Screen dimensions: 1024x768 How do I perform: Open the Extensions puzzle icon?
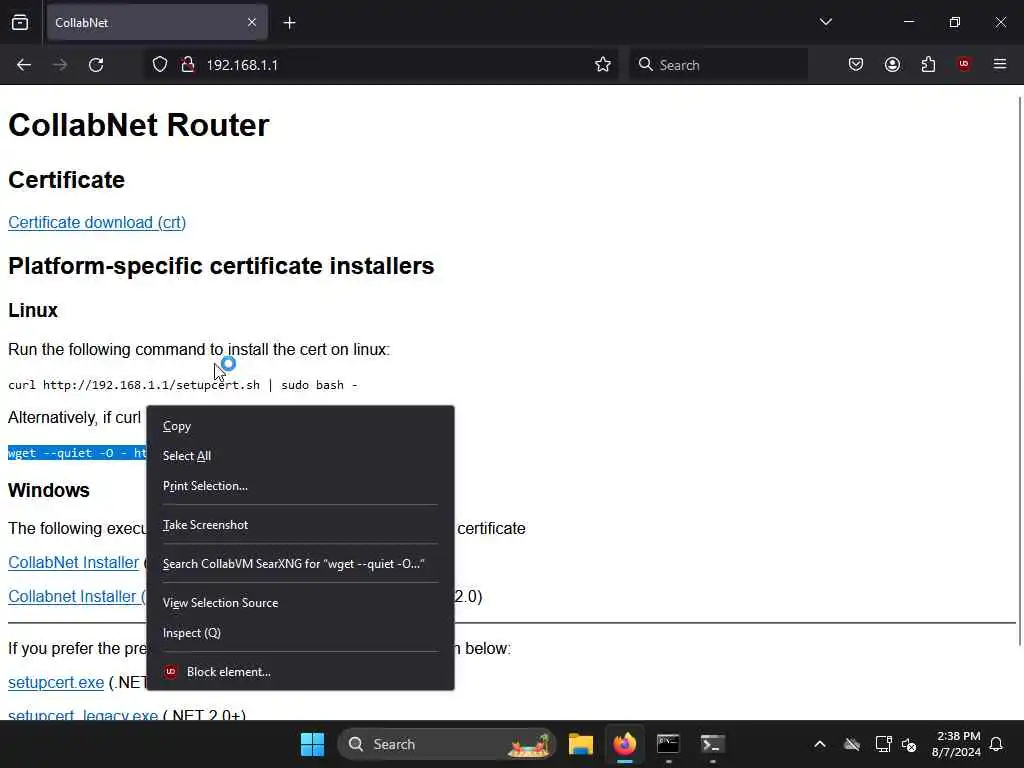[928, 64]
